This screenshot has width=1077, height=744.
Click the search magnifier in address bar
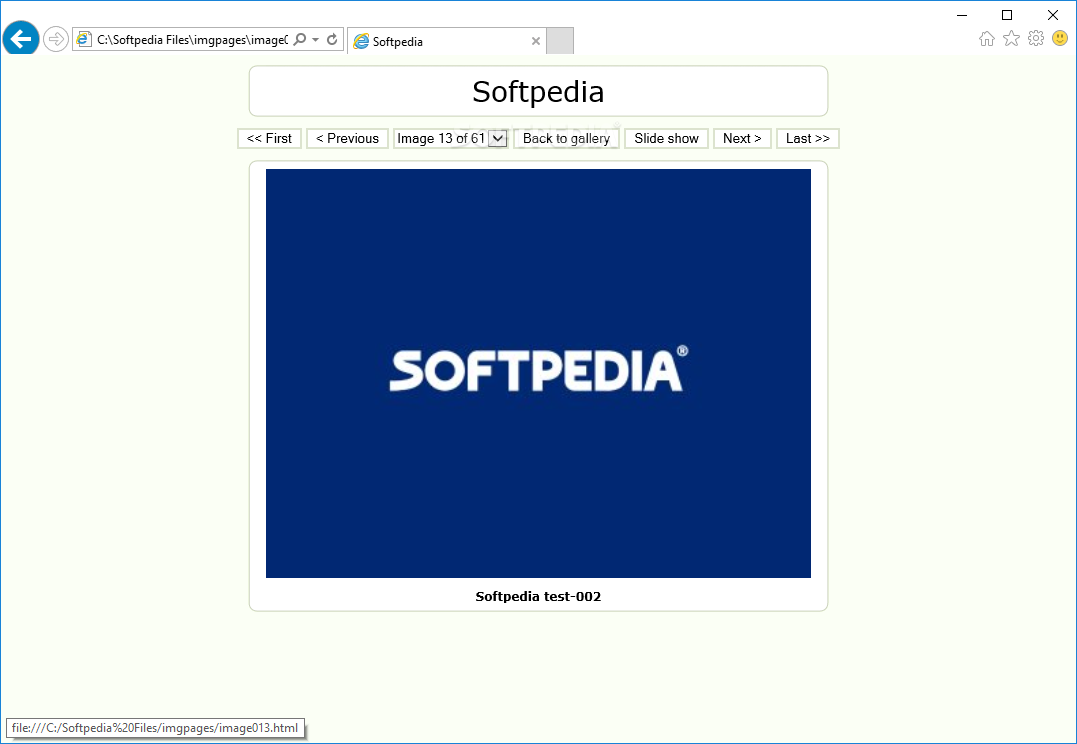tap(299, 40)
